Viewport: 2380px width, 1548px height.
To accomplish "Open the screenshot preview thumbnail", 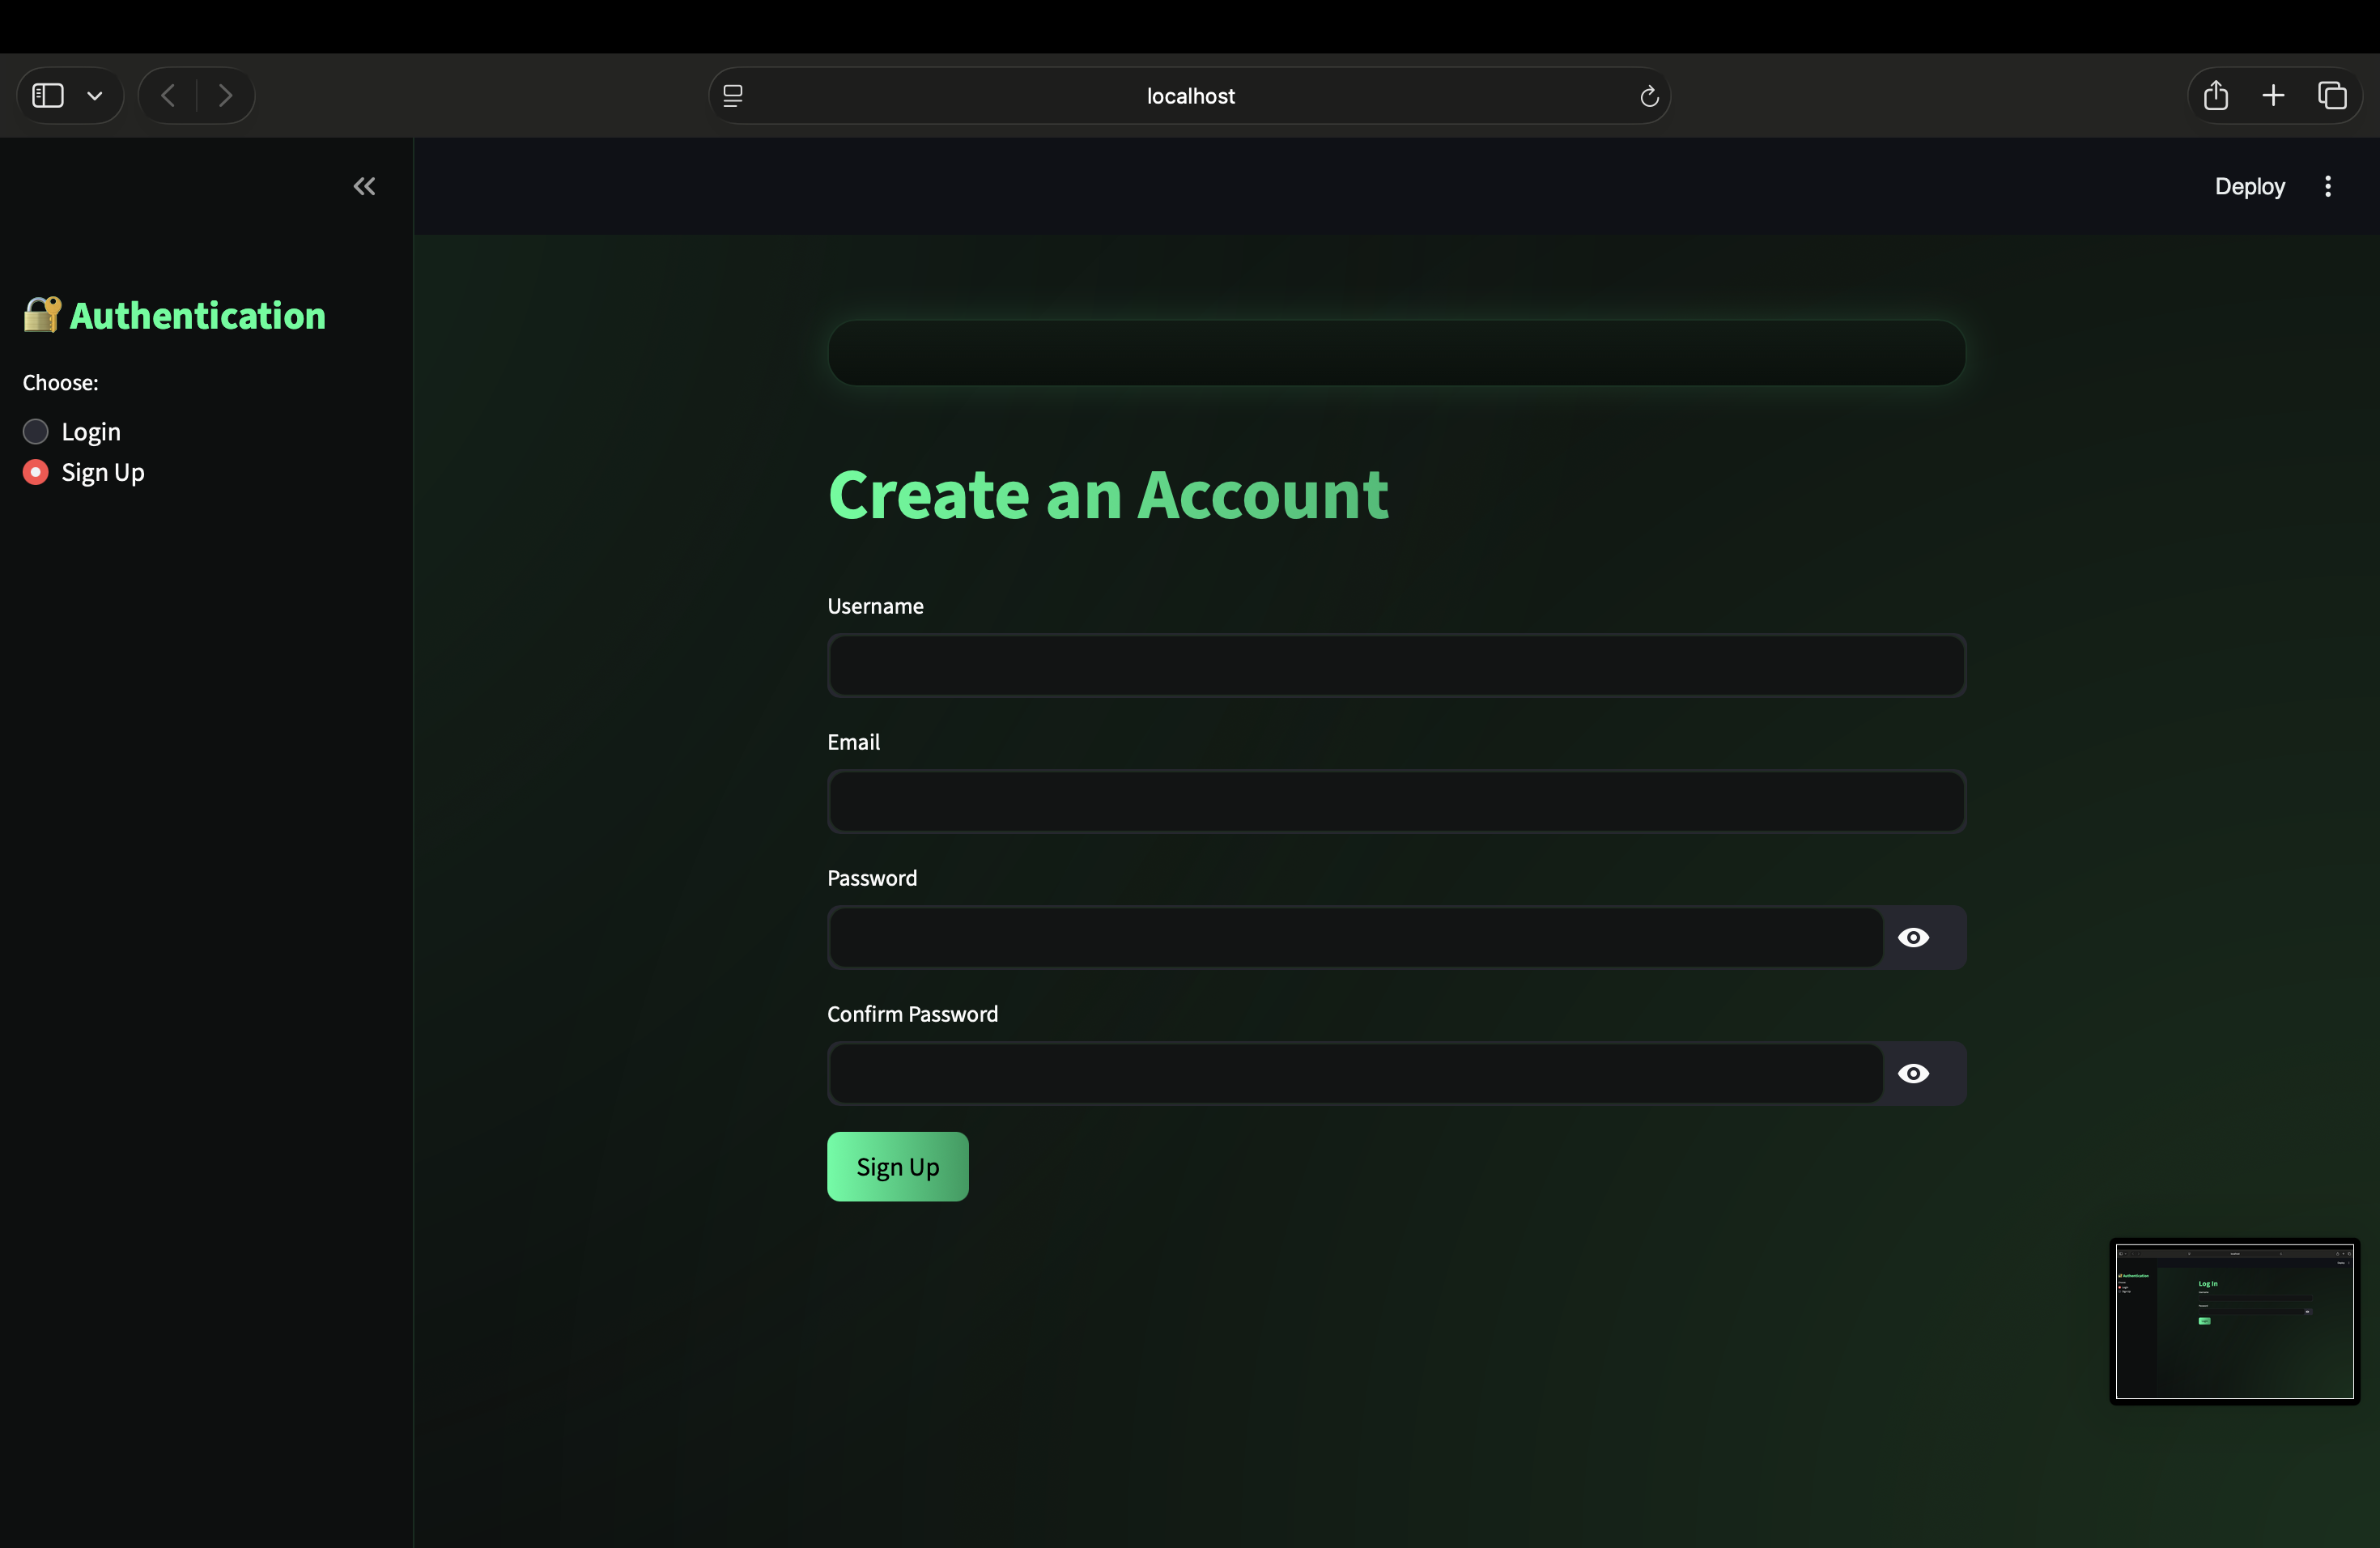I will 2234,1321.
